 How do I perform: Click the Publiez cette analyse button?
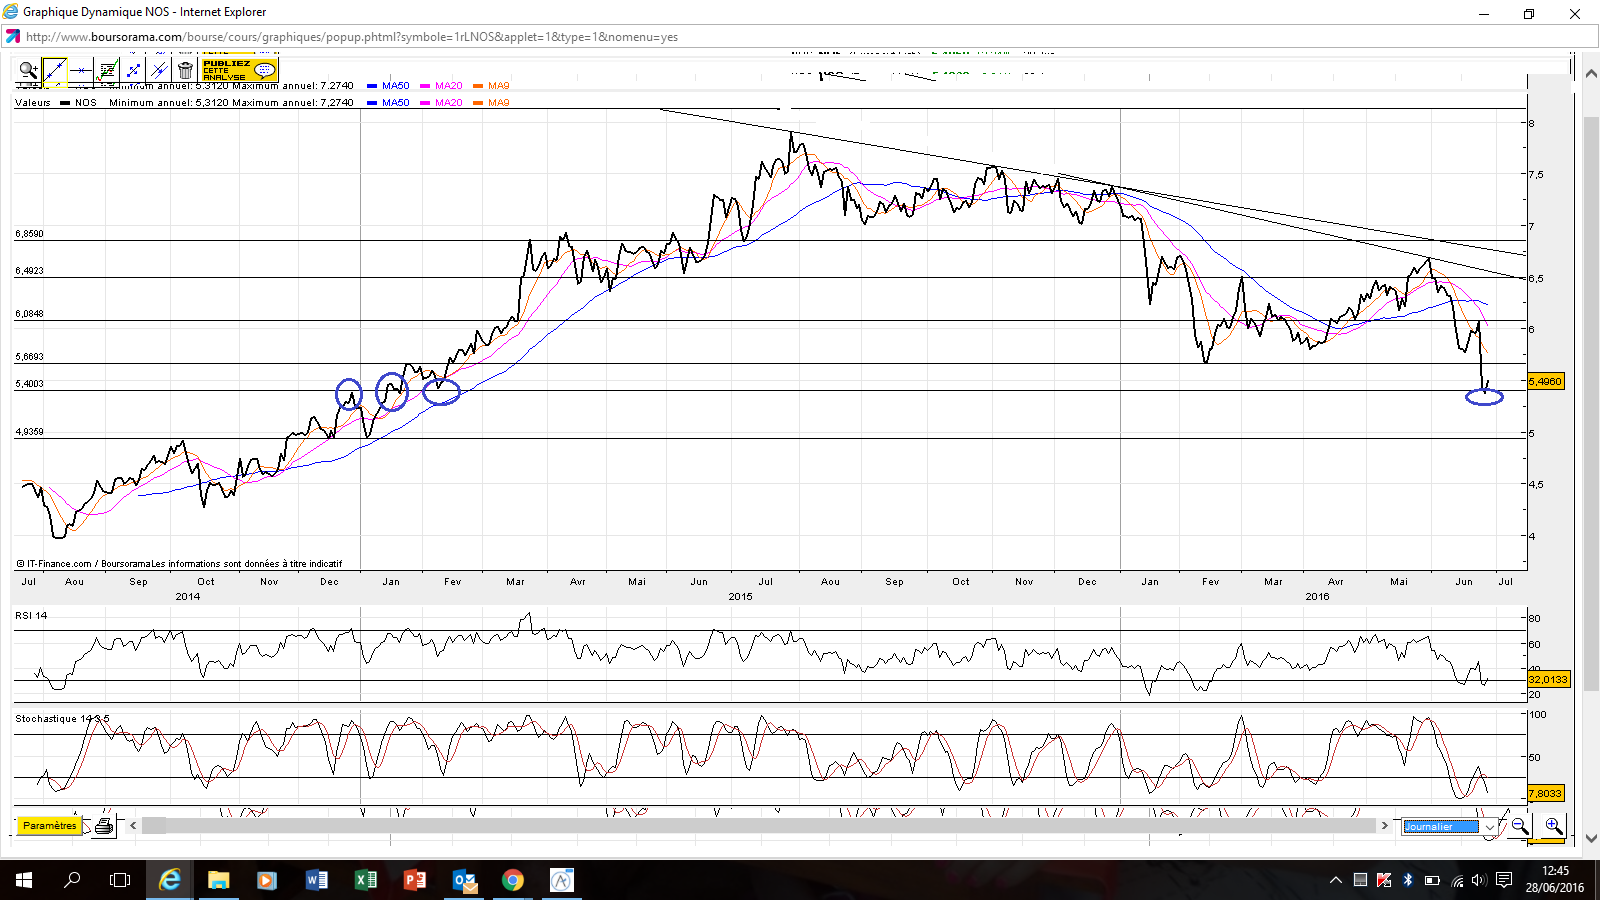point(239,70)
